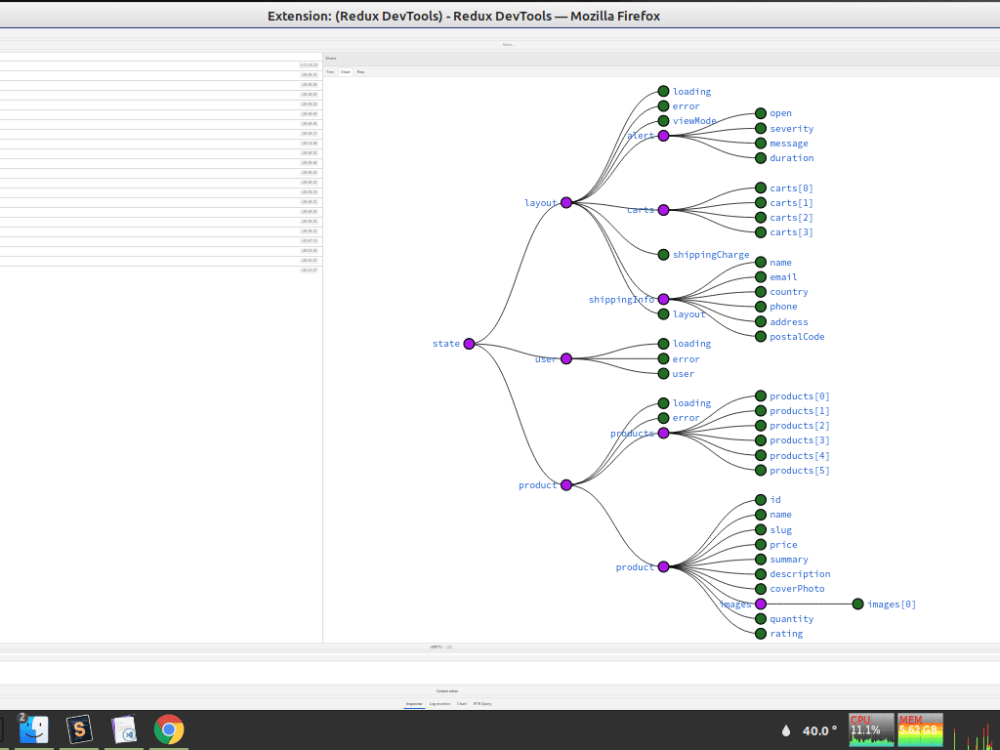Select the carts[3] node
Image resolution: width=1000 pixels, height=750 pixels.
tap(760, 232)
